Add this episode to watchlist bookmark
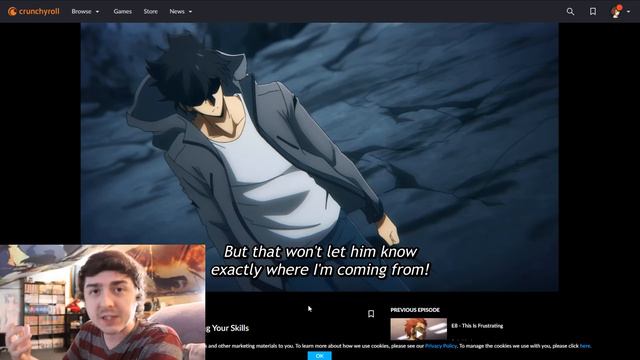The height and width of the screenshot is (360, 640). (x=371, y=313)
